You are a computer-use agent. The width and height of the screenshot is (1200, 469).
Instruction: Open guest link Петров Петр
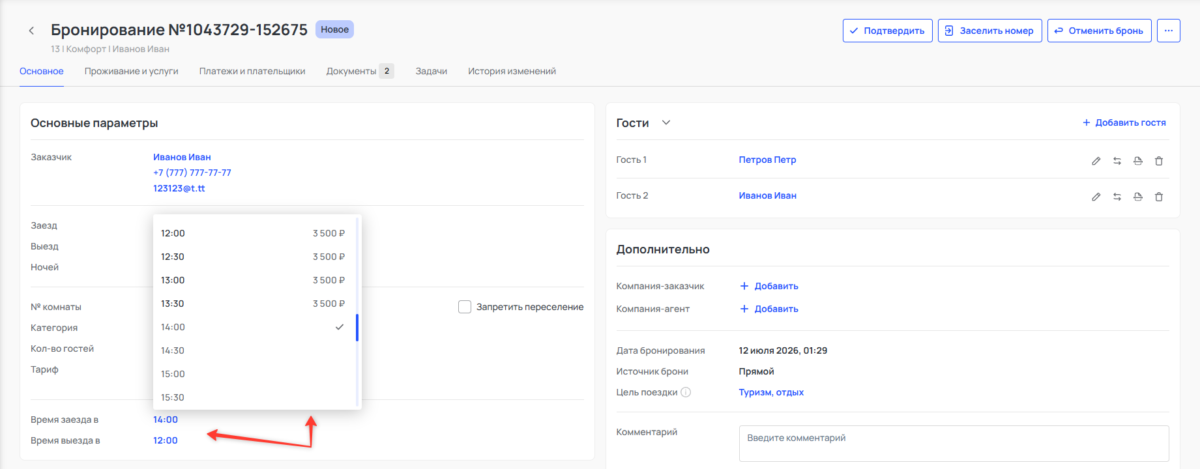pyautogui.click(x=767, y=160)
